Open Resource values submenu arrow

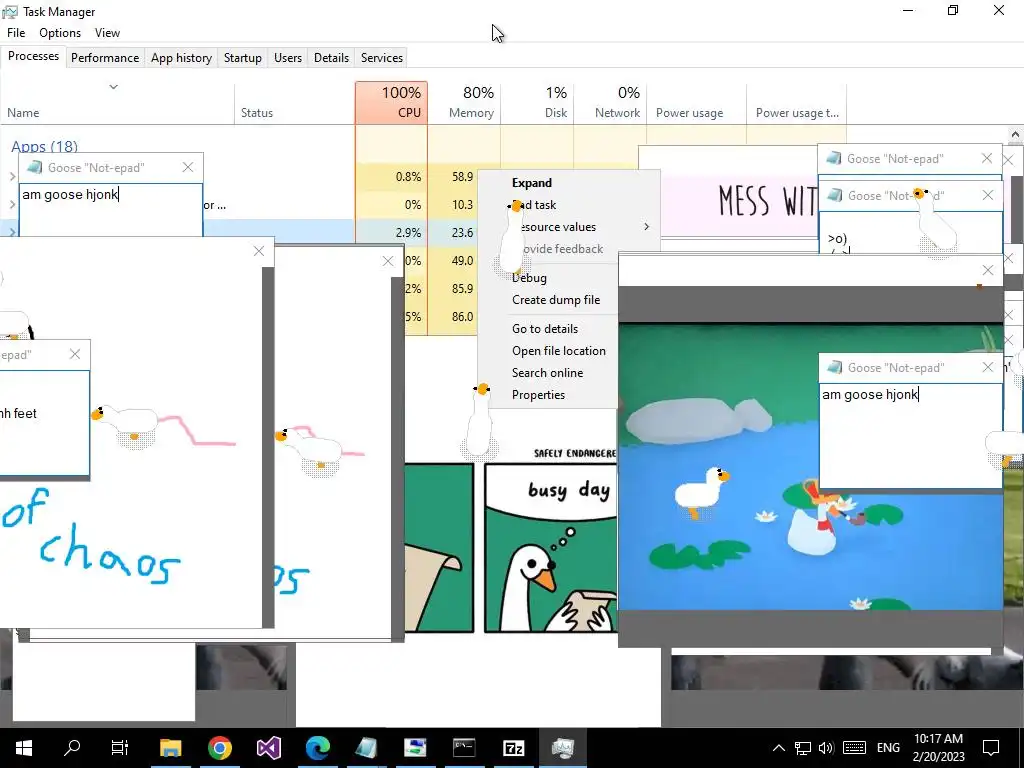[x=647, y=227]
